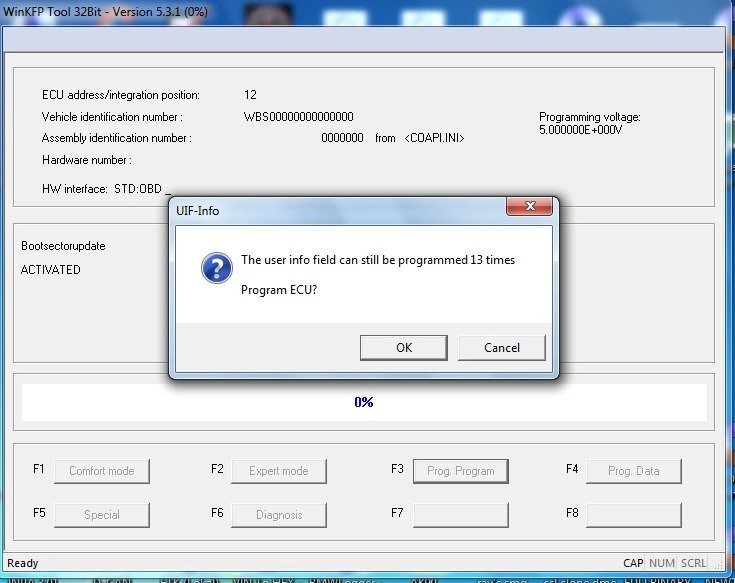The width and height of the screenshot is (735, 583).
Task: Click the 0% progress bar
Action: click(364, 402)
